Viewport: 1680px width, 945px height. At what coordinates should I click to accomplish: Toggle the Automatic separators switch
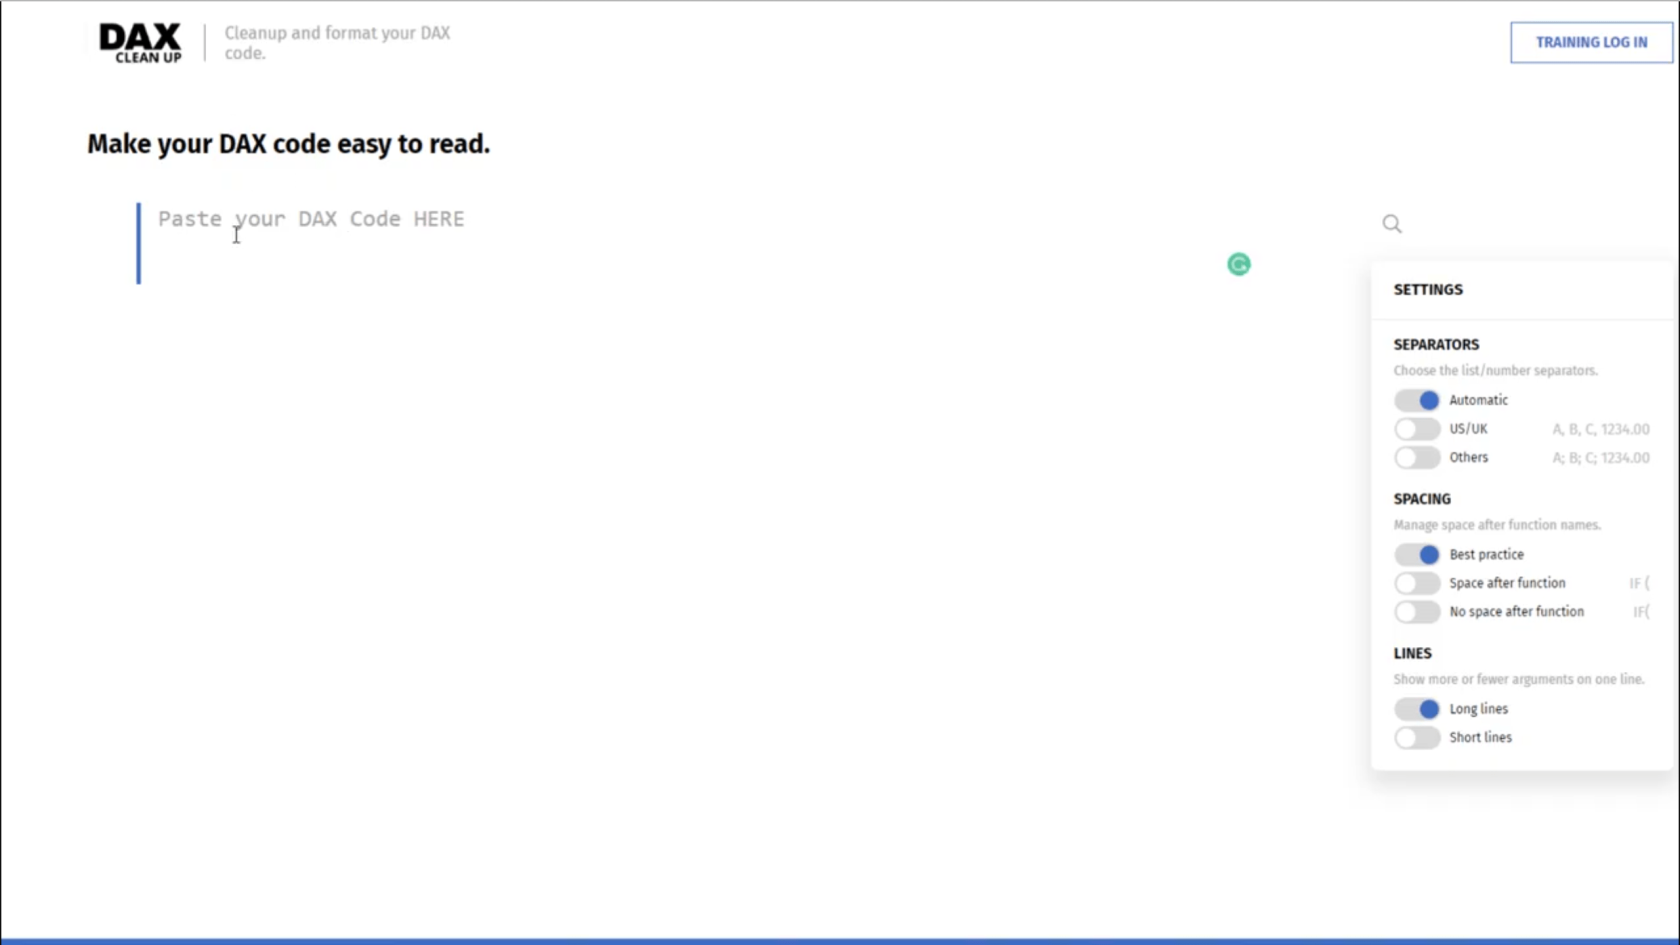(x=1417, y=400)
